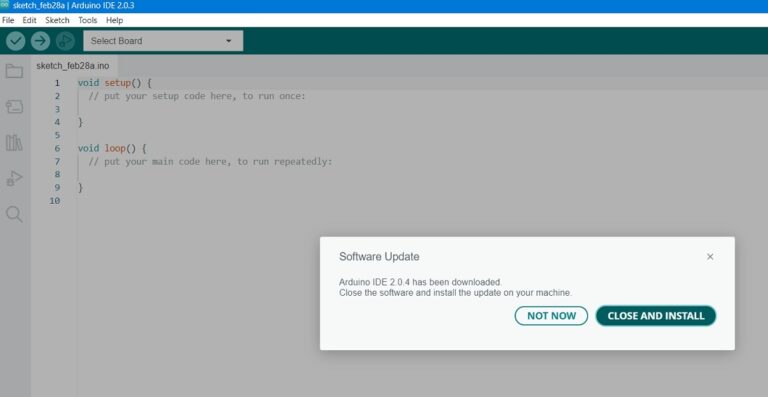Click the NOT NOW button

[551, 316]
